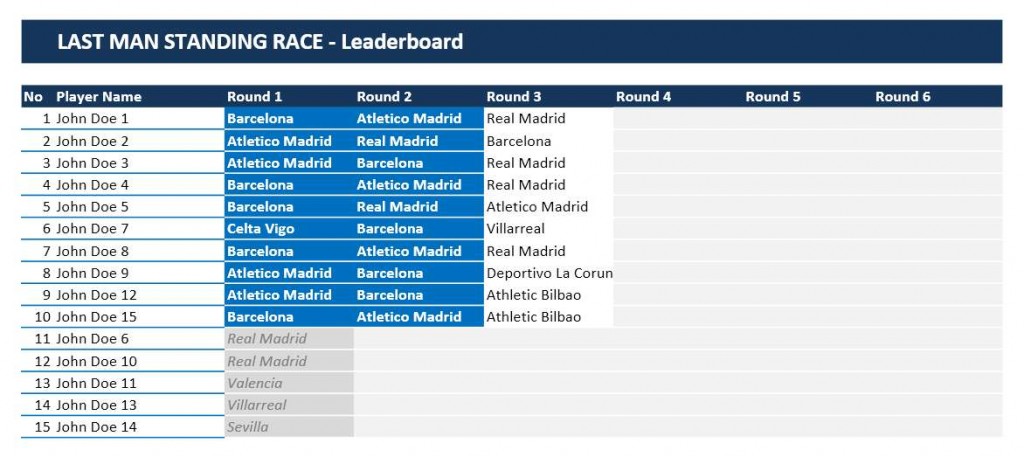
Task: Select John Doe 5's Round 3 Atletico Madrid cell
Action: coord(549,207)
